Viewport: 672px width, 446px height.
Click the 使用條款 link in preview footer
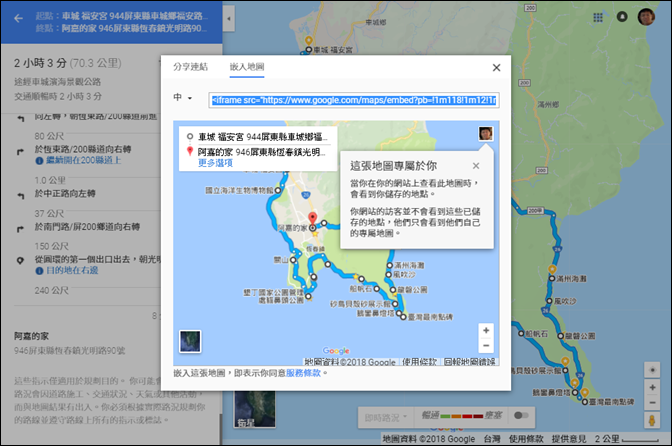(419, 362)
